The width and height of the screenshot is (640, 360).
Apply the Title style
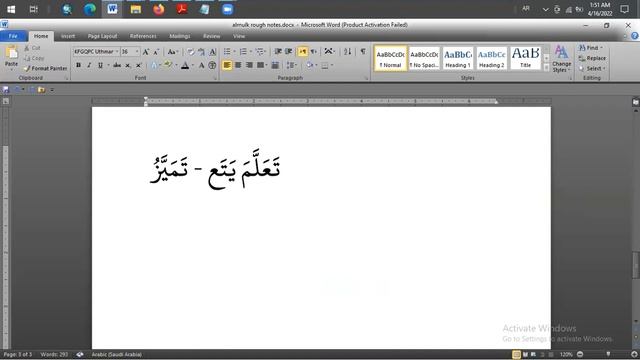[x=525, y=58]
